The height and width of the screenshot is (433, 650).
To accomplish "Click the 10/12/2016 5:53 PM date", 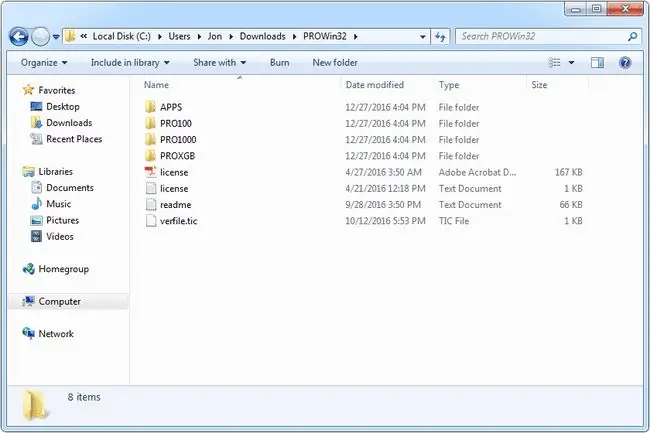I will [385, 221].
